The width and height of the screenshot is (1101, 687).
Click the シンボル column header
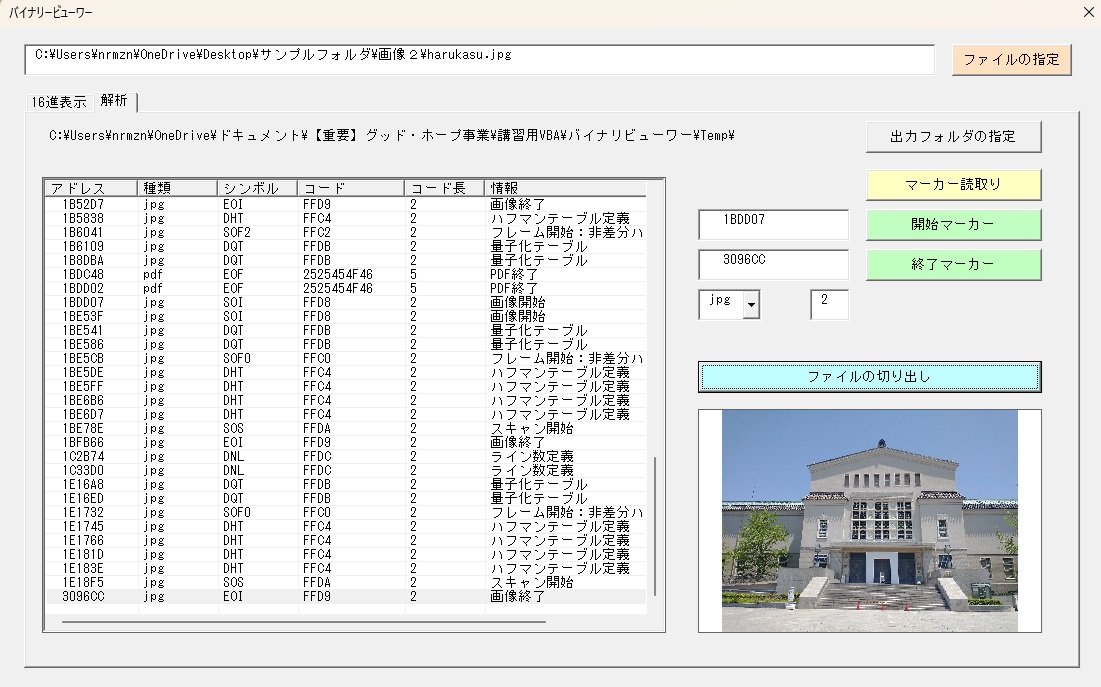tap(256, 188)
